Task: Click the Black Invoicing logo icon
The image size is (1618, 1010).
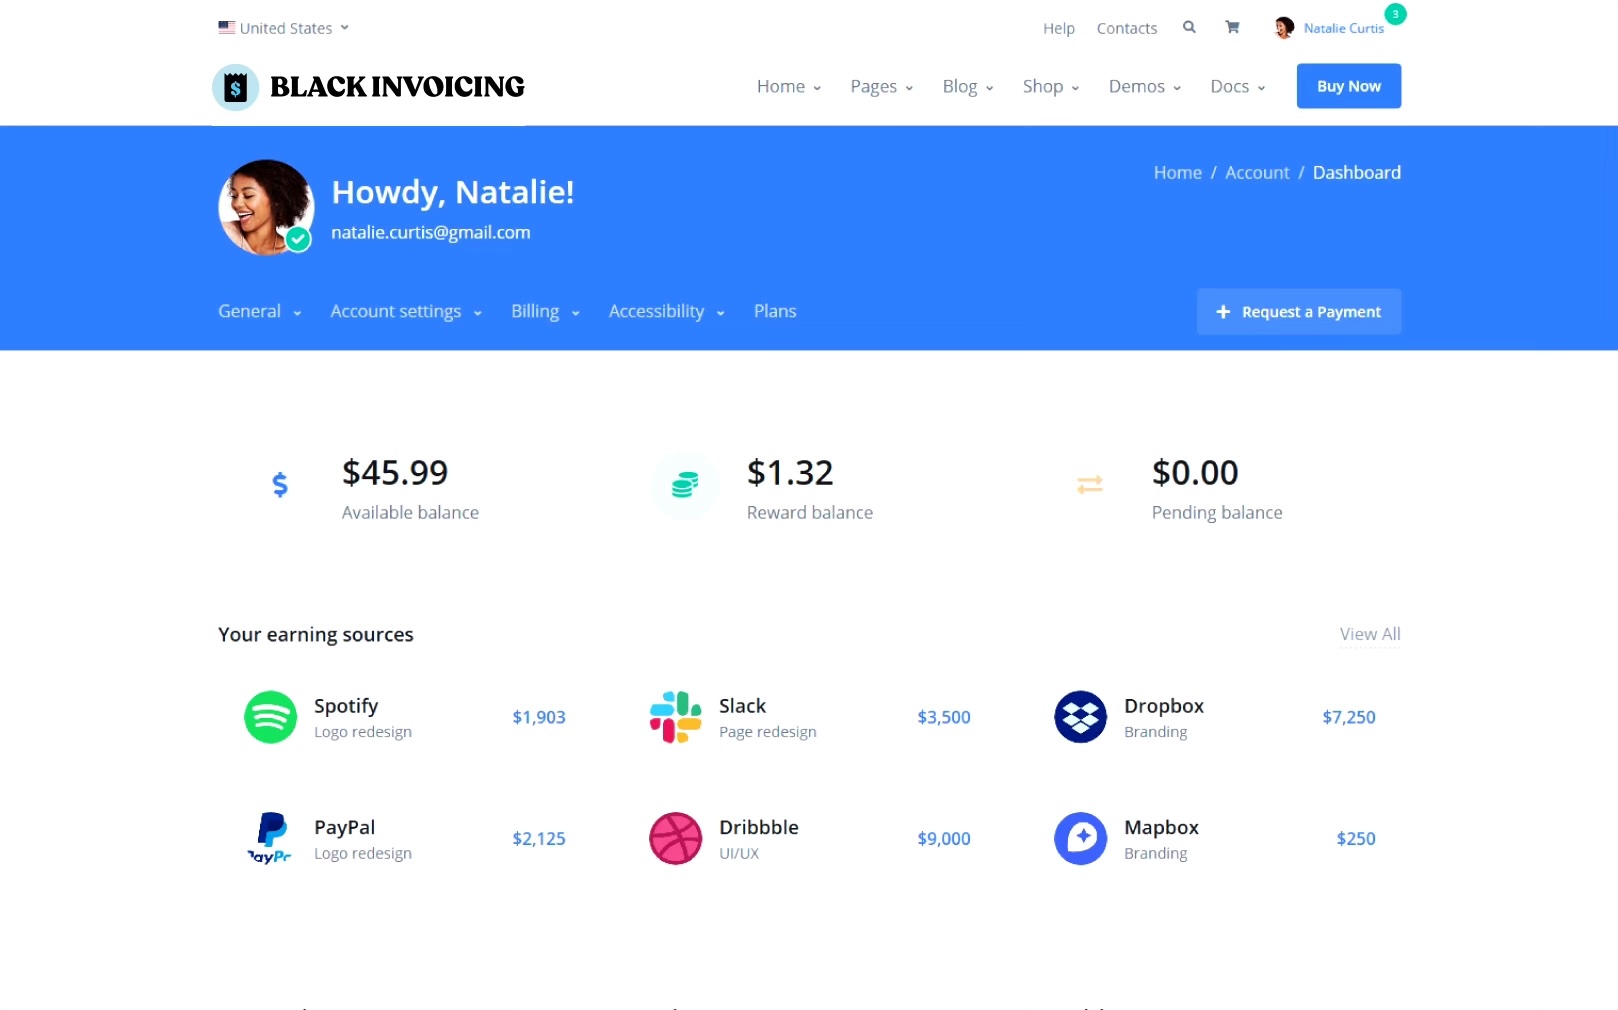Action: tap(236, 87)
